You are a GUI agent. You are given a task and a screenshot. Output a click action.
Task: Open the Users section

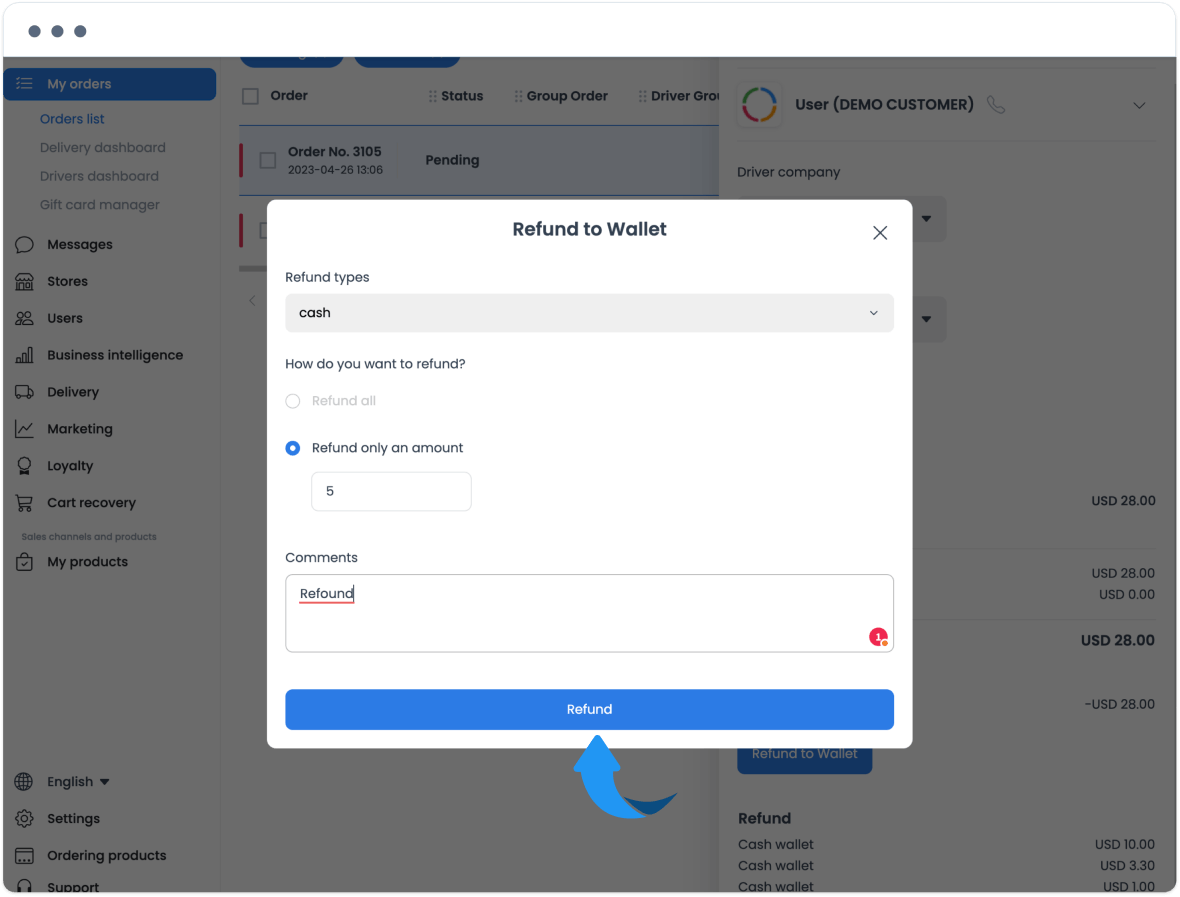pos(65,318)
